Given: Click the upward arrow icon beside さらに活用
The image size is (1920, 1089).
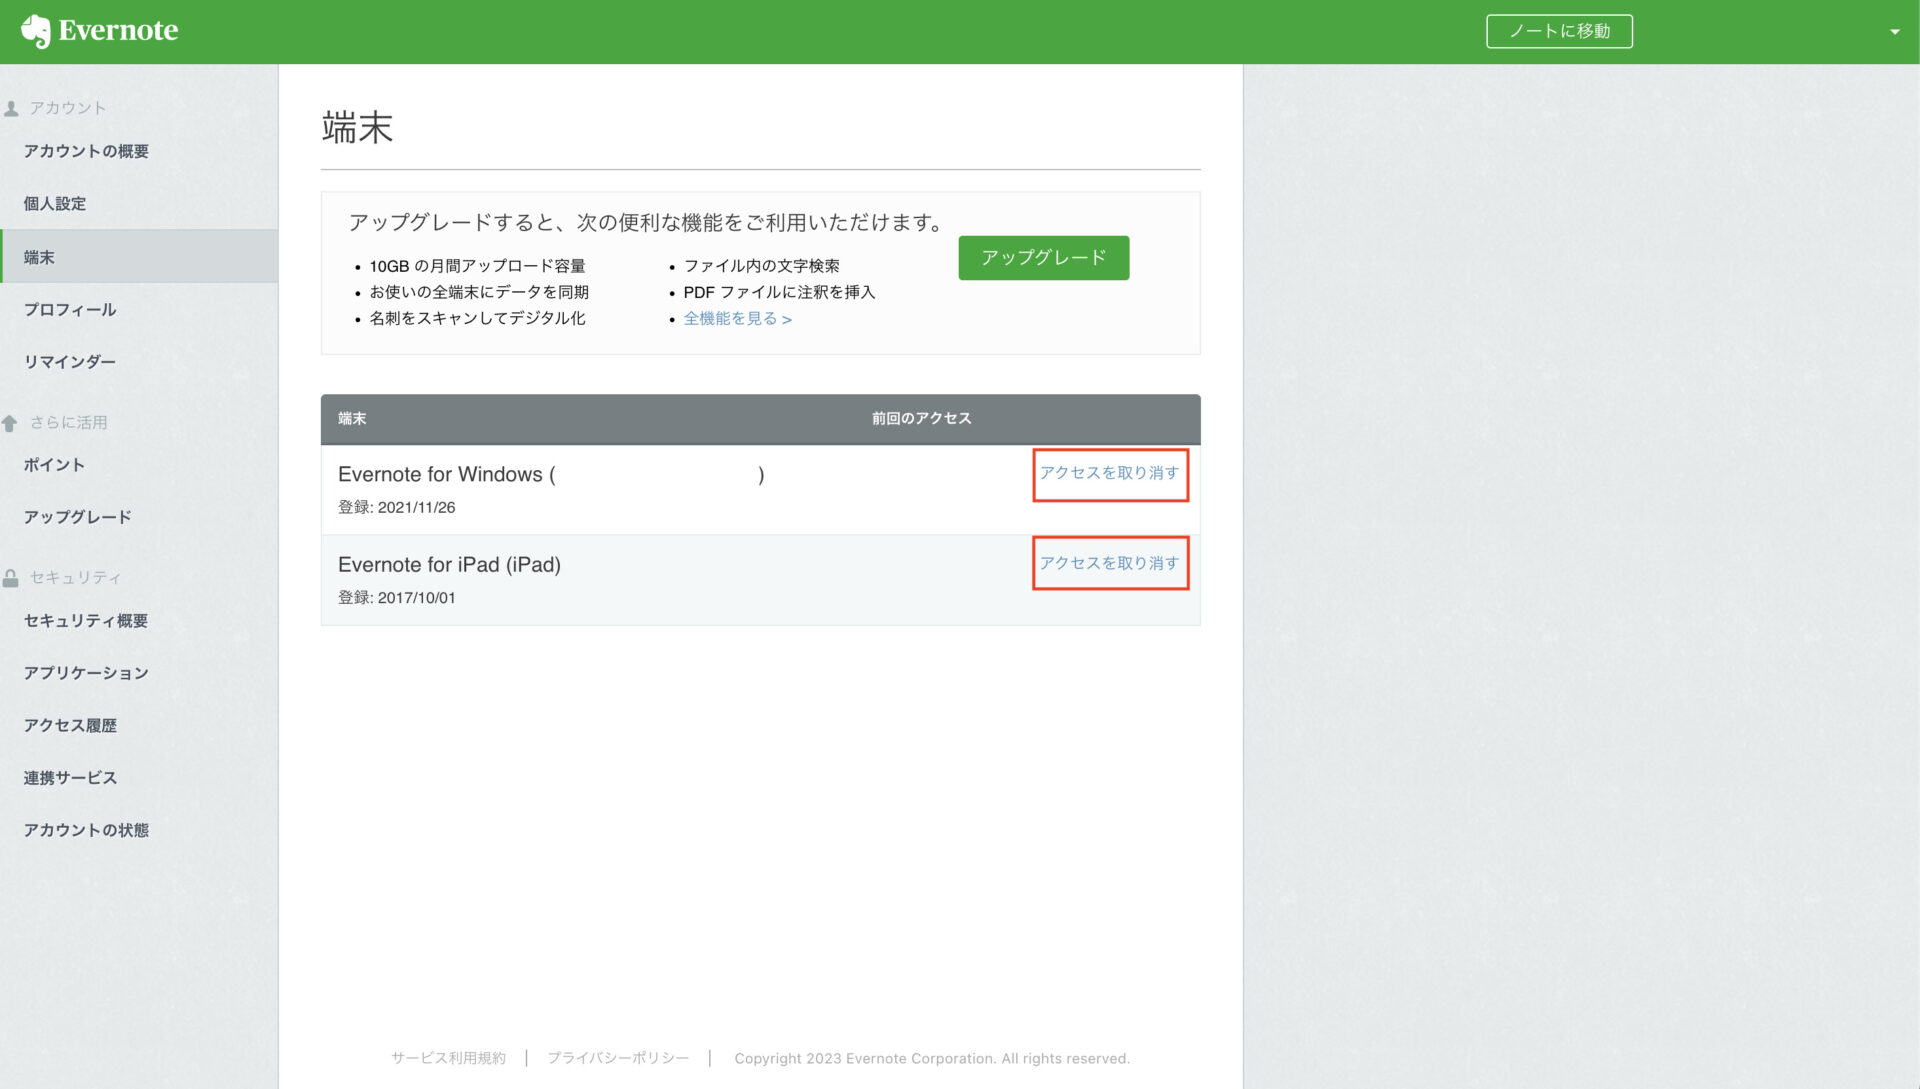Looking at the screenshot, I should click(11, 422).
